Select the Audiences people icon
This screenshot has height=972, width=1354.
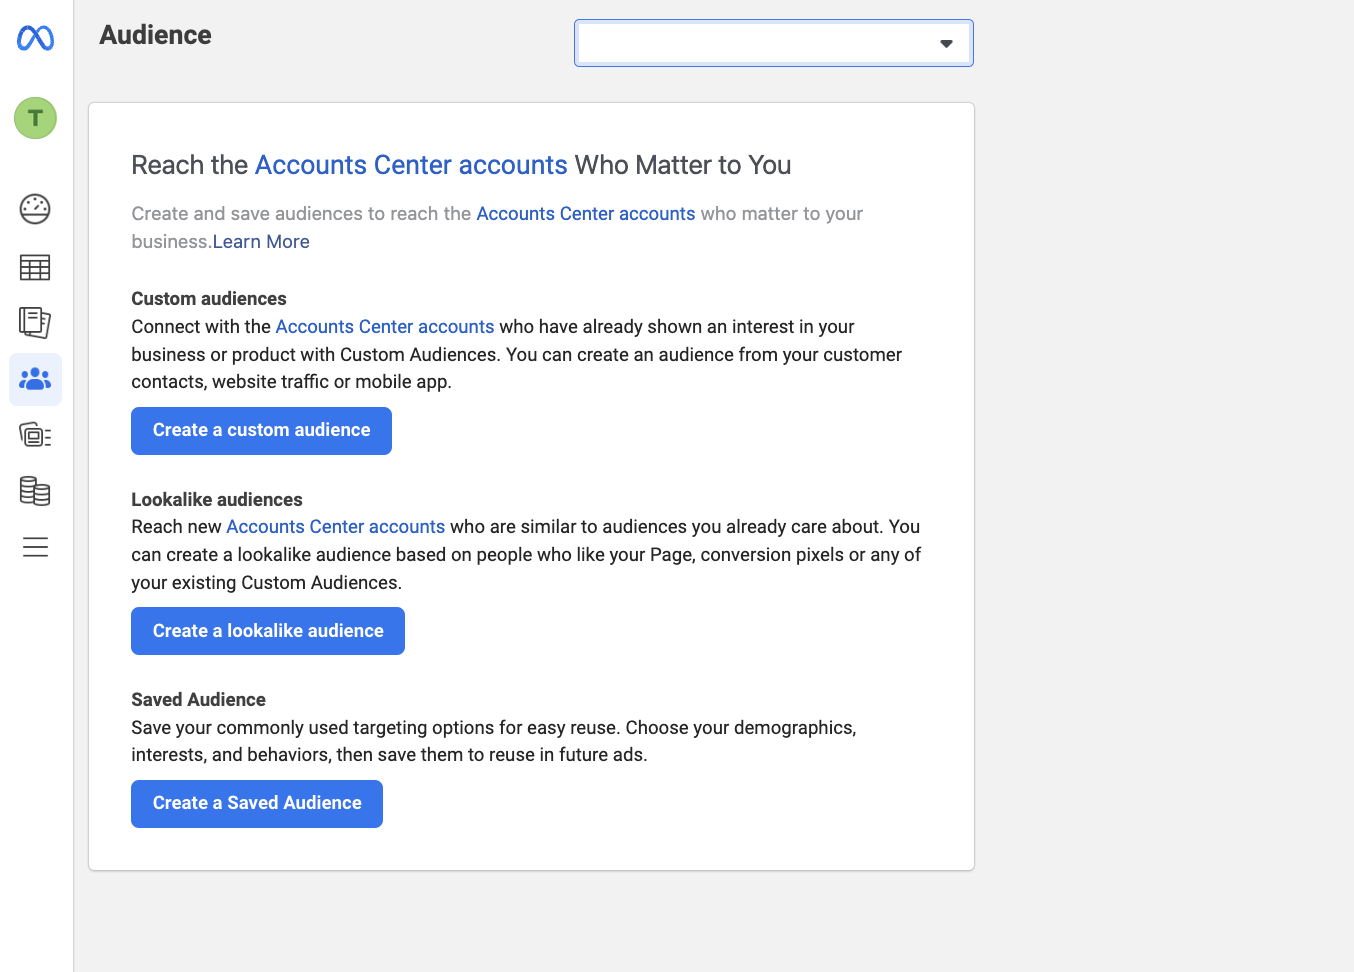35,379
